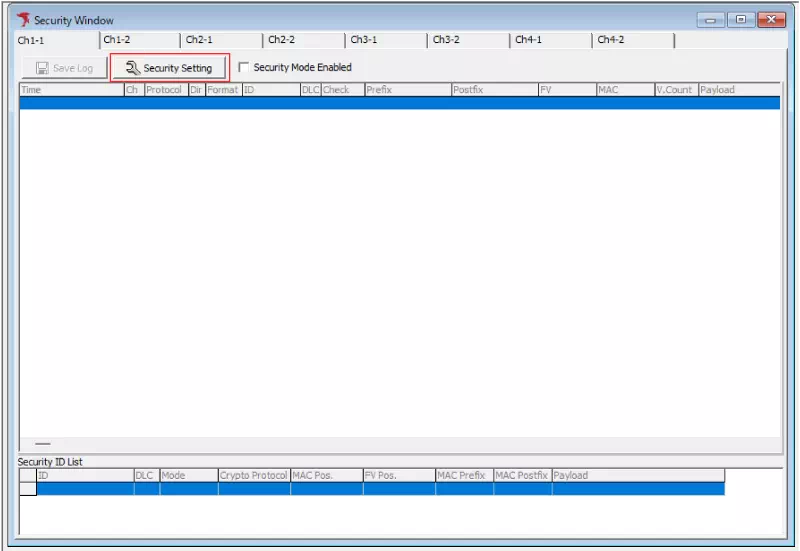The height and width of the screenshot is (551, 800).
Task: Switch to the Ch4-1 tab
Action: pos(552,40)
